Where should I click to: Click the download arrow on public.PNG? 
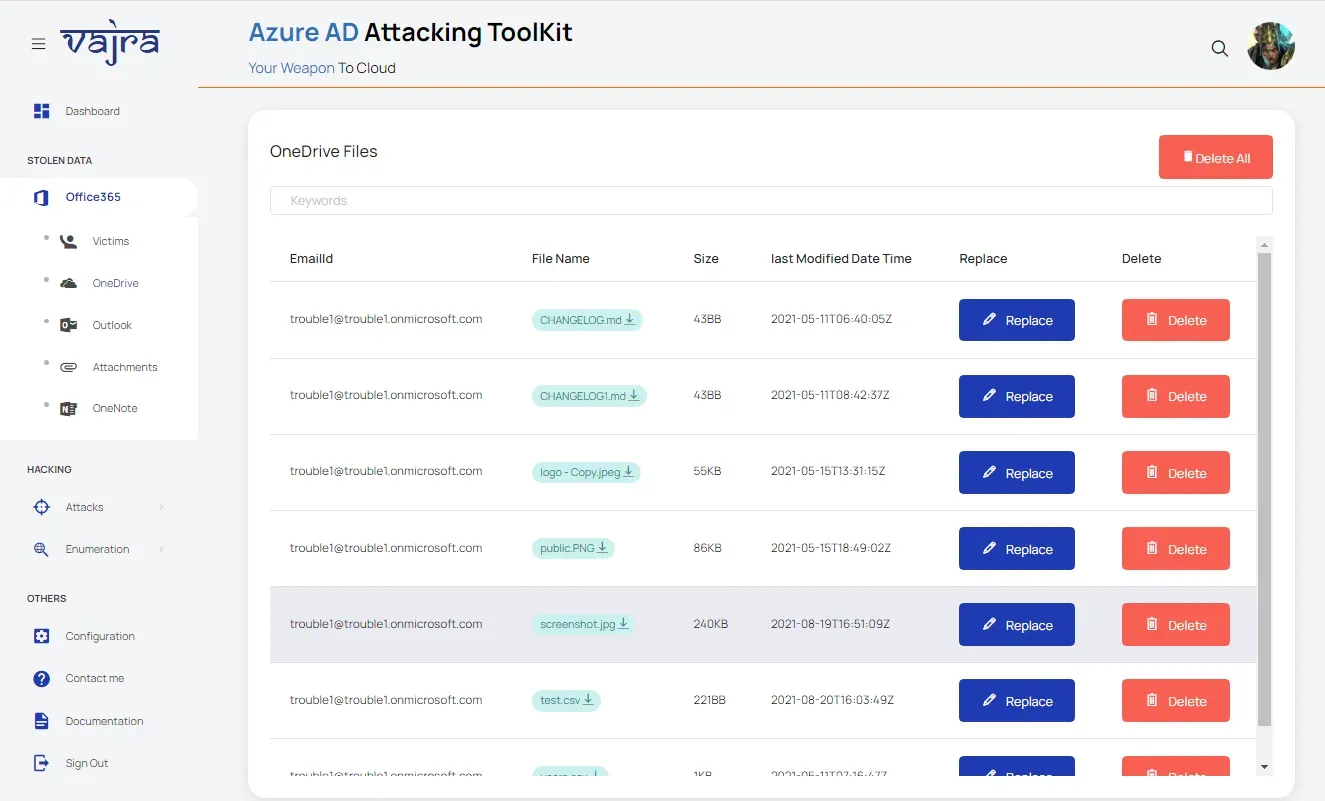point(603,547)
